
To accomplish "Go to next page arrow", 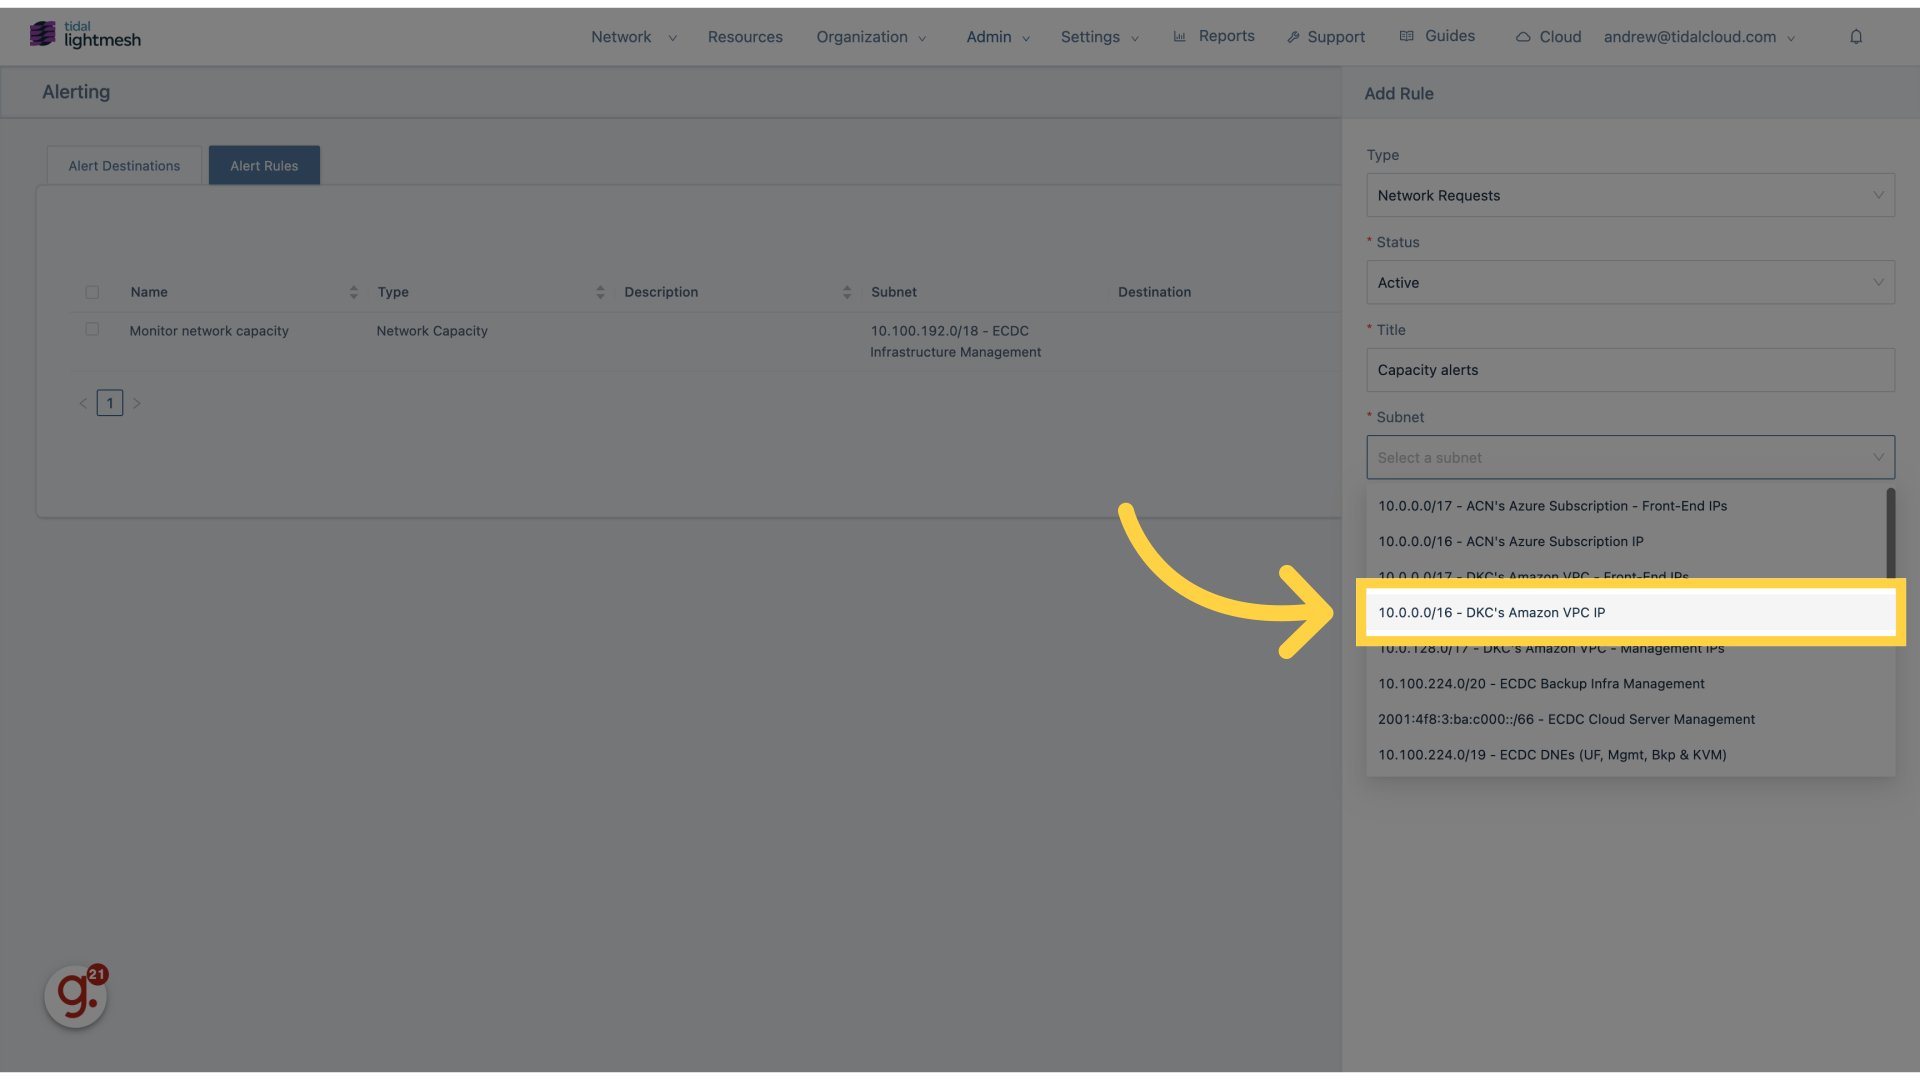I will coord(137,403).
